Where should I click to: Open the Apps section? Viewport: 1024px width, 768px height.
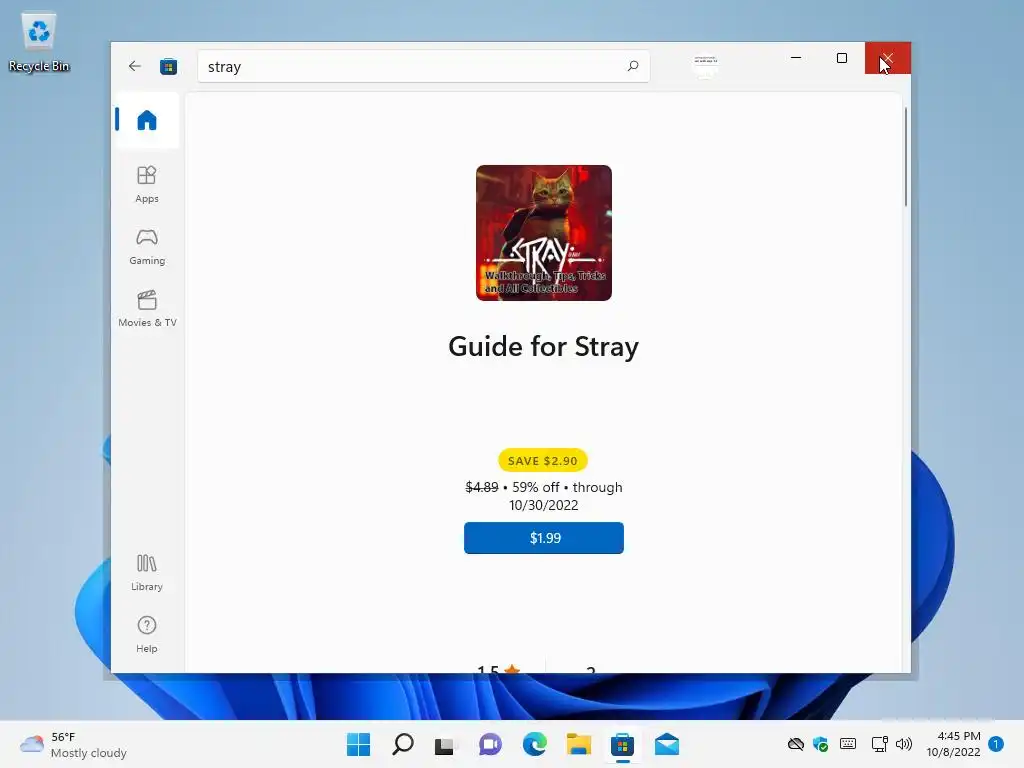coord(147,184)
